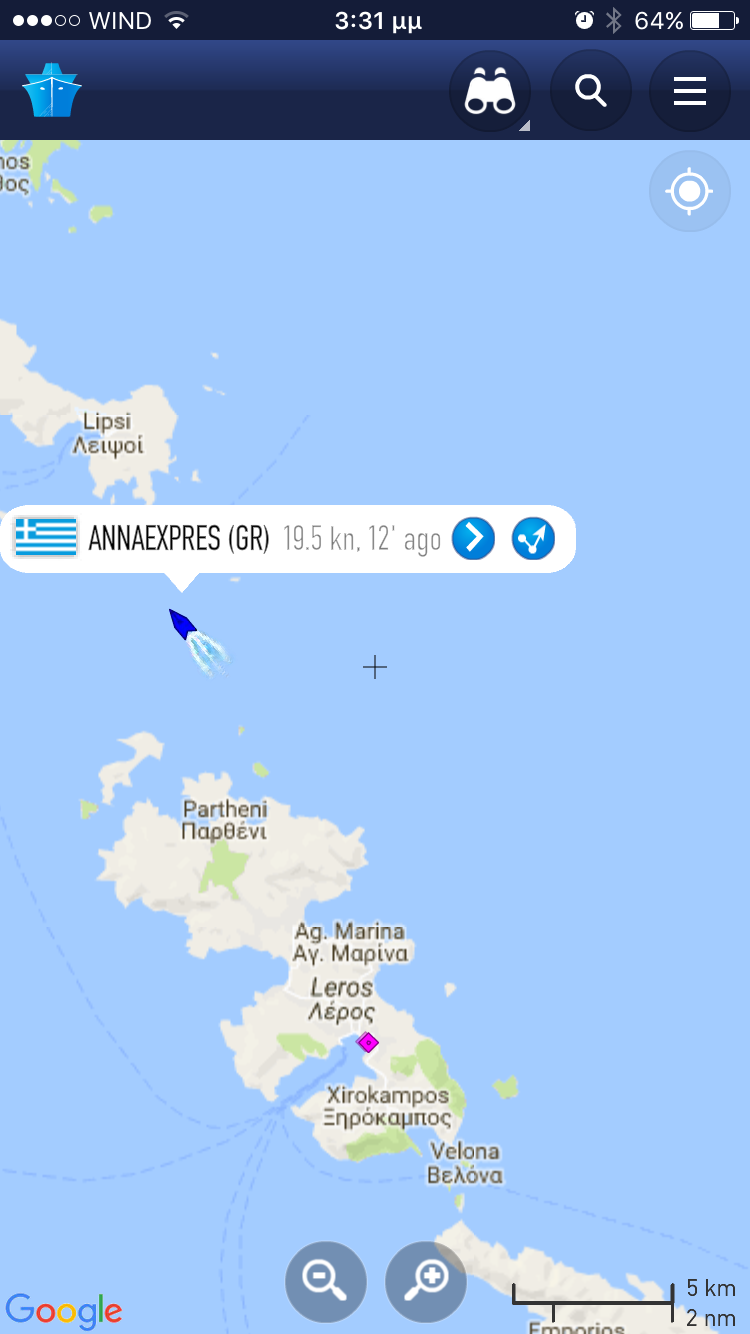Zoom out the map
Viewport: 750px width, 1334px height.
click(x=326, y=1282)
